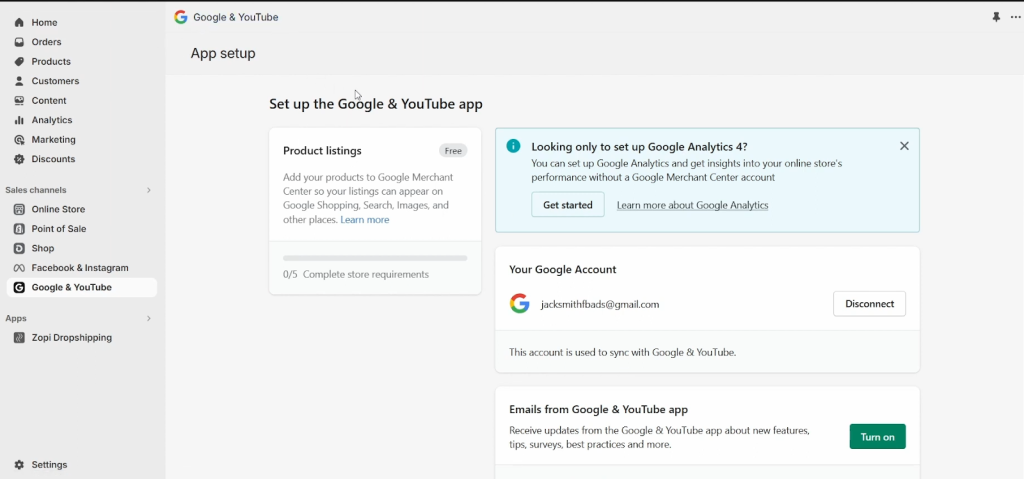Turn on emails from Google & YouTube app
Screen dimensions: 1024x479
pos(877,437)
